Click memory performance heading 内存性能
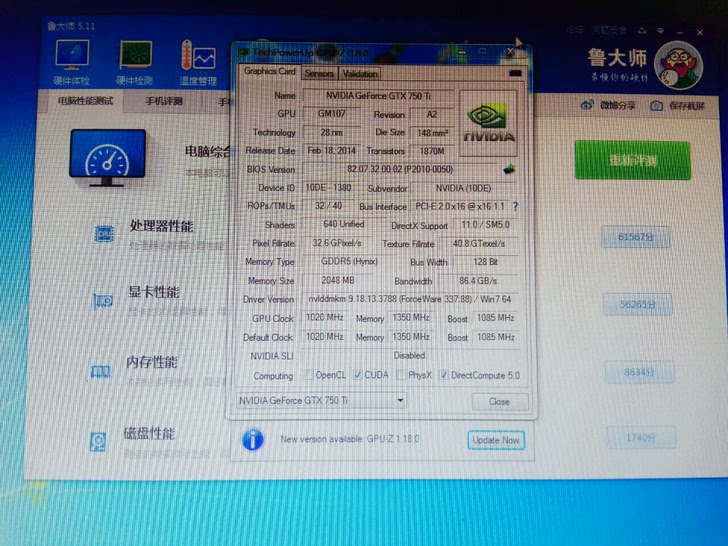 152,362
